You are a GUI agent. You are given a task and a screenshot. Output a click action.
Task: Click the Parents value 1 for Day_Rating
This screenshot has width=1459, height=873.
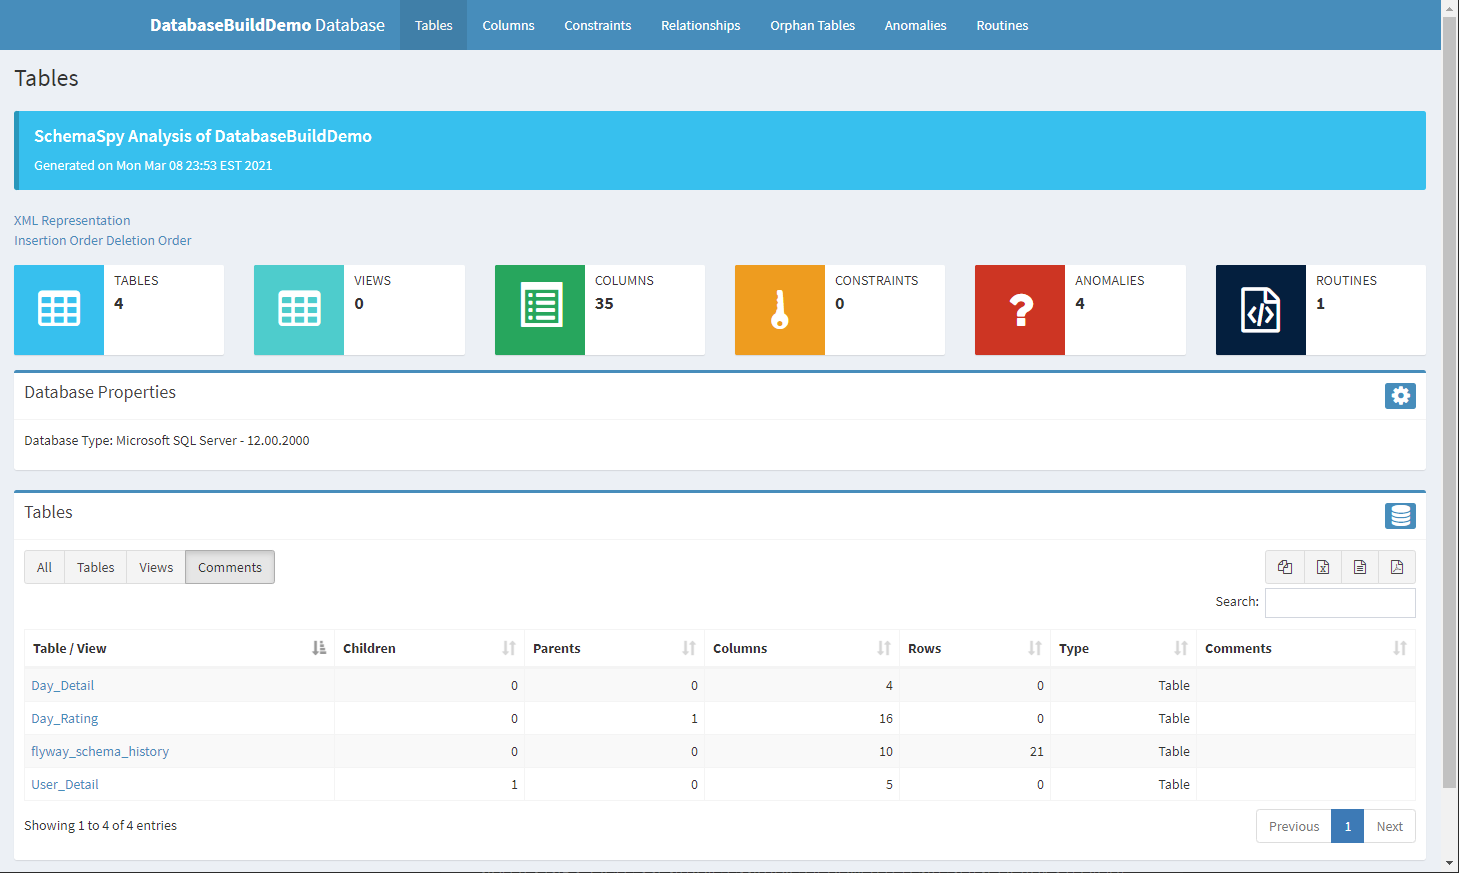coord(694,718)
